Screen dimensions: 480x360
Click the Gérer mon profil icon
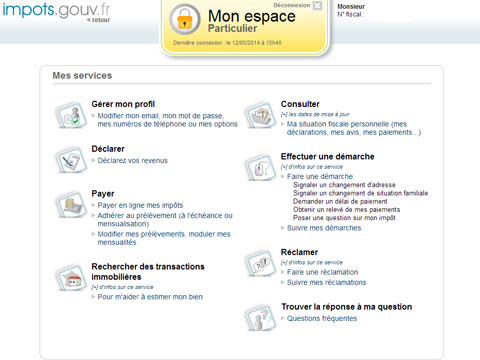[x=71, y=115]
